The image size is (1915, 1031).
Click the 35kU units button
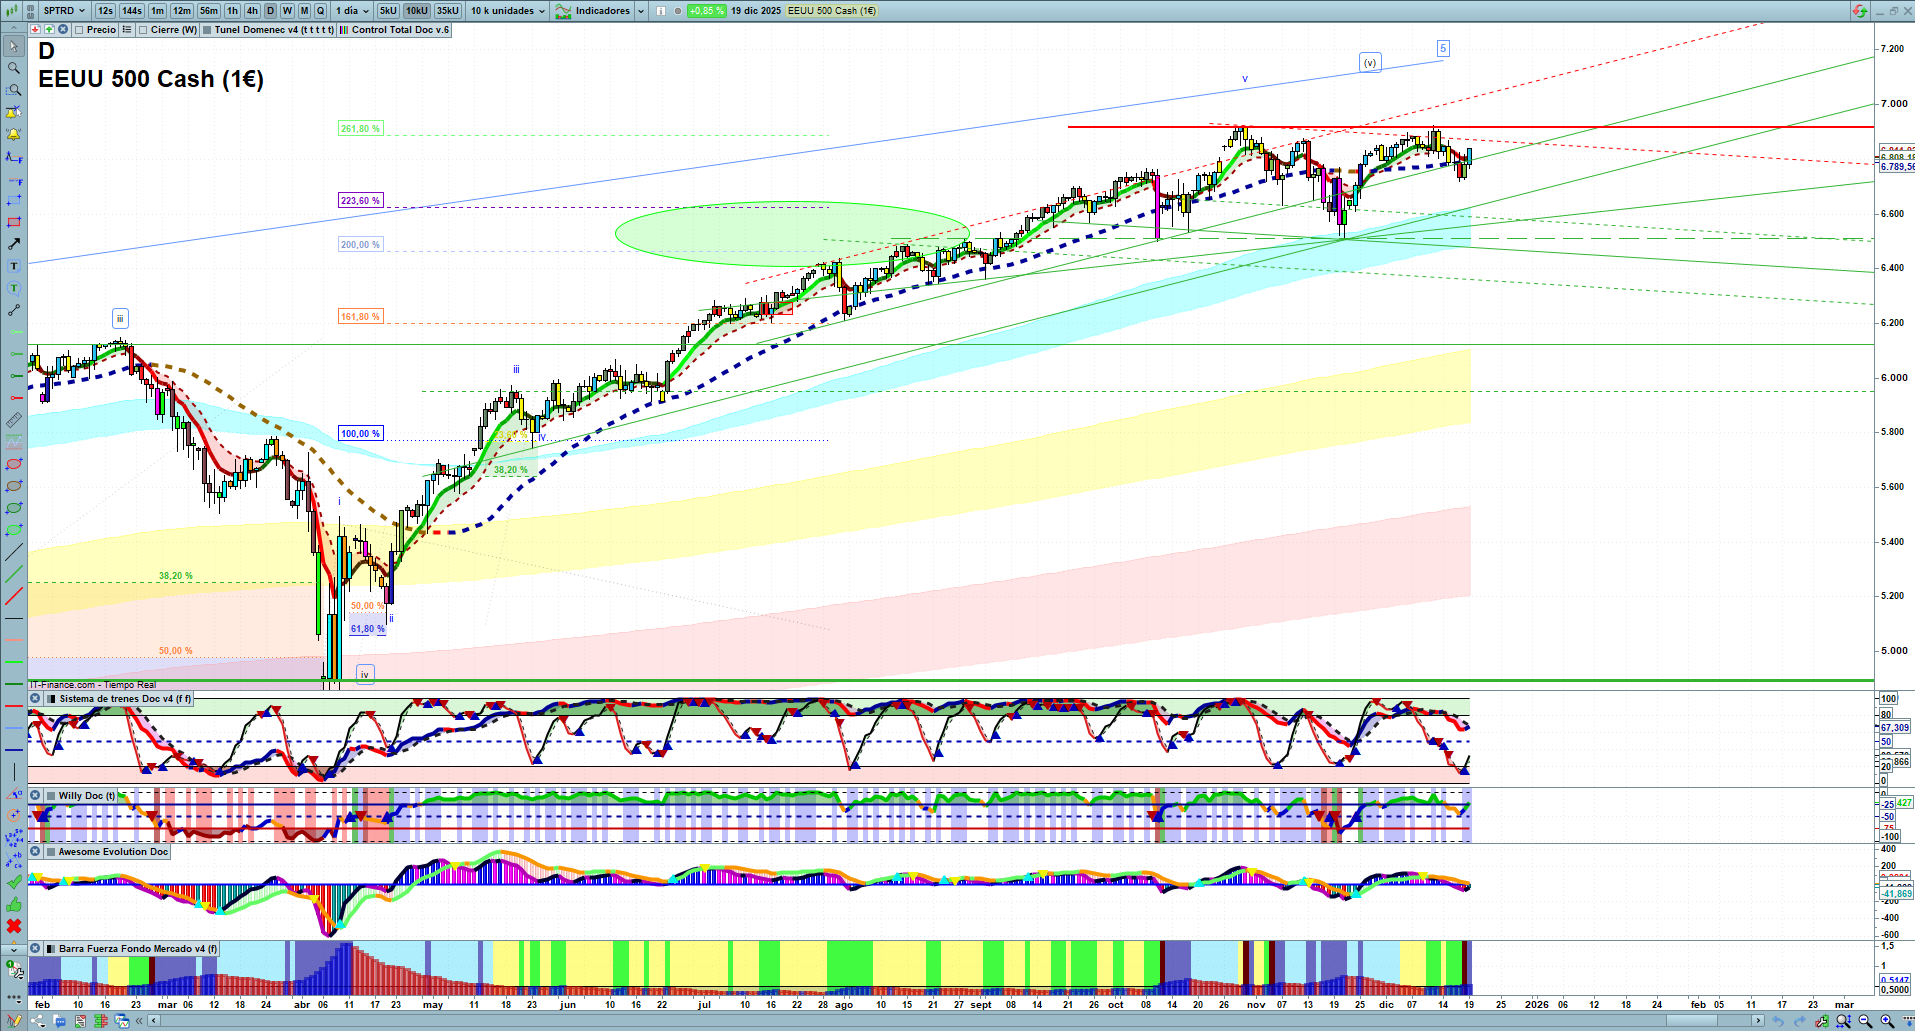(448, 11)
